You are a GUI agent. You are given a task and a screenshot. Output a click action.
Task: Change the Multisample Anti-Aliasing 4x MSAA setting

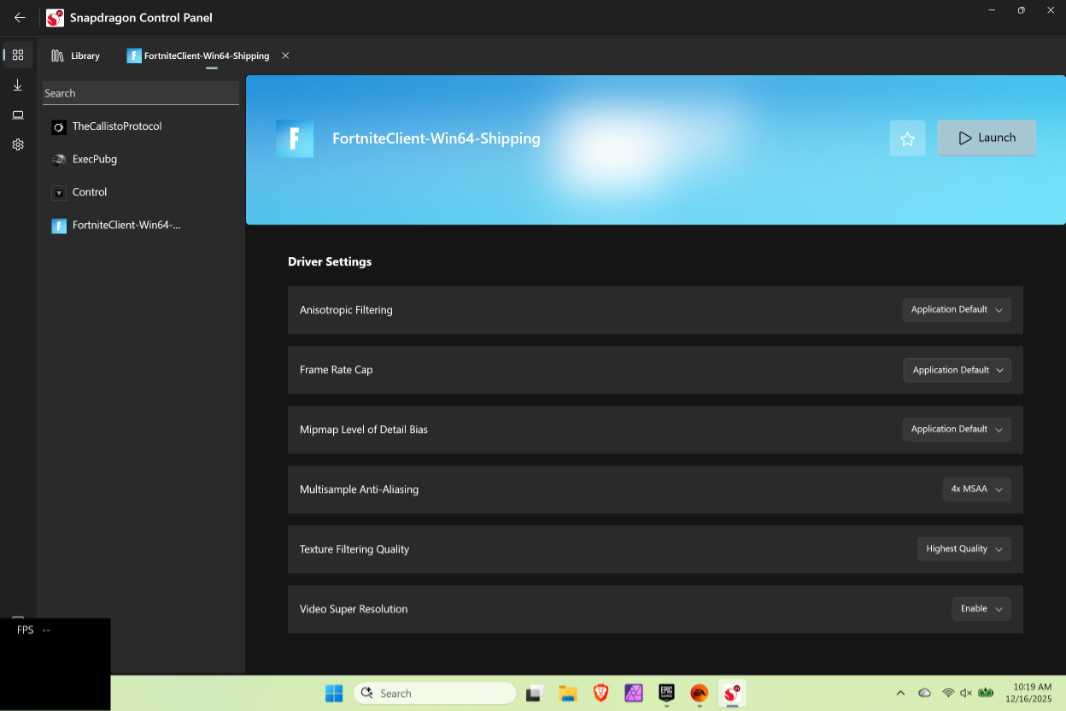[x=976, y=489]
